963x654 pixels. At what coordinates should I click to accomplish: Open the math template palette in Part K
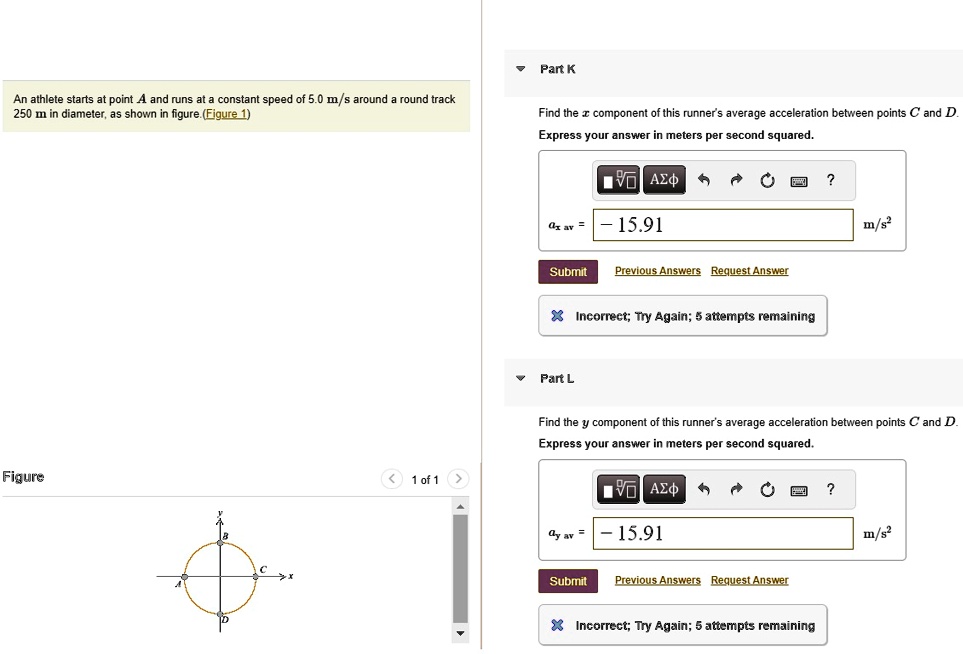tap(617, 179)
